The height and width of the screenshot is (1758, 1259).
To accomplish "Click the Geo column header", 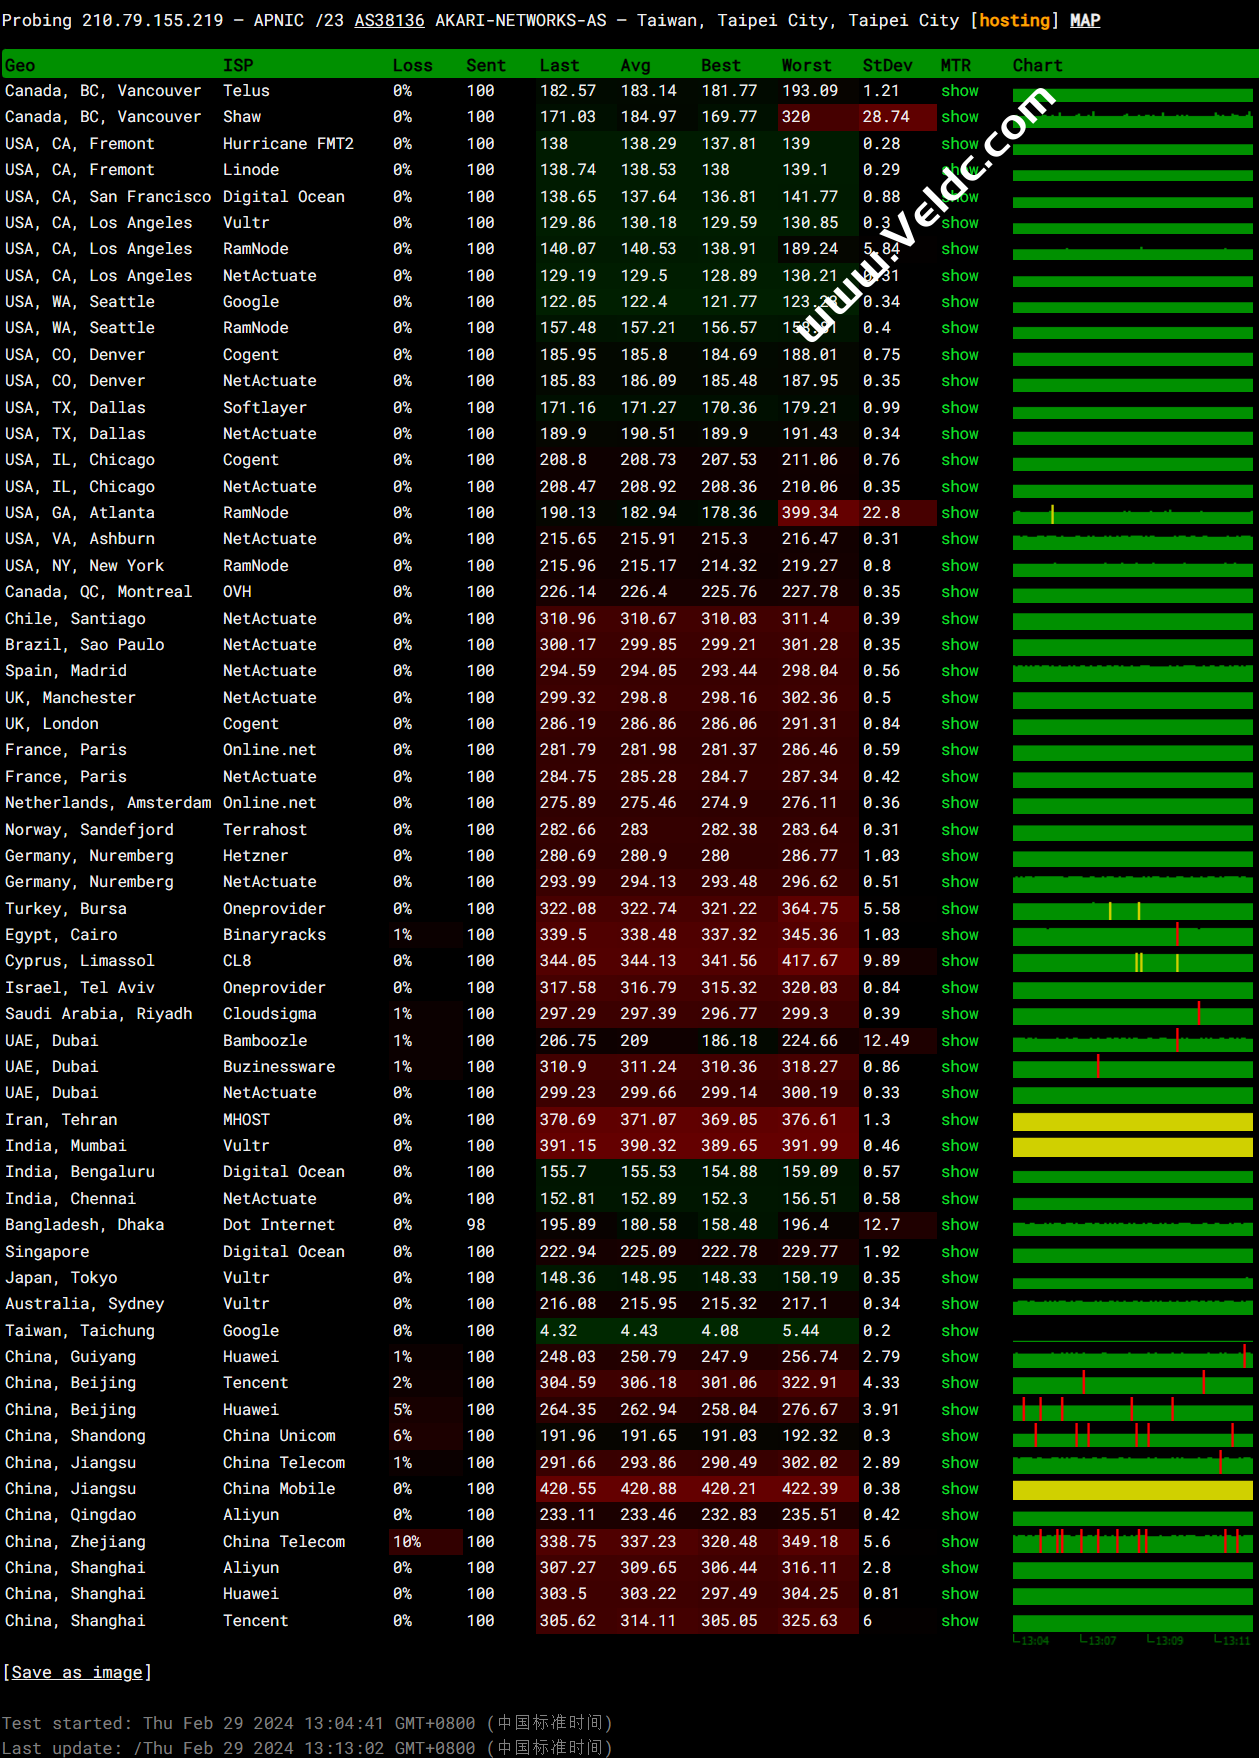I will (x=20, y=65).
